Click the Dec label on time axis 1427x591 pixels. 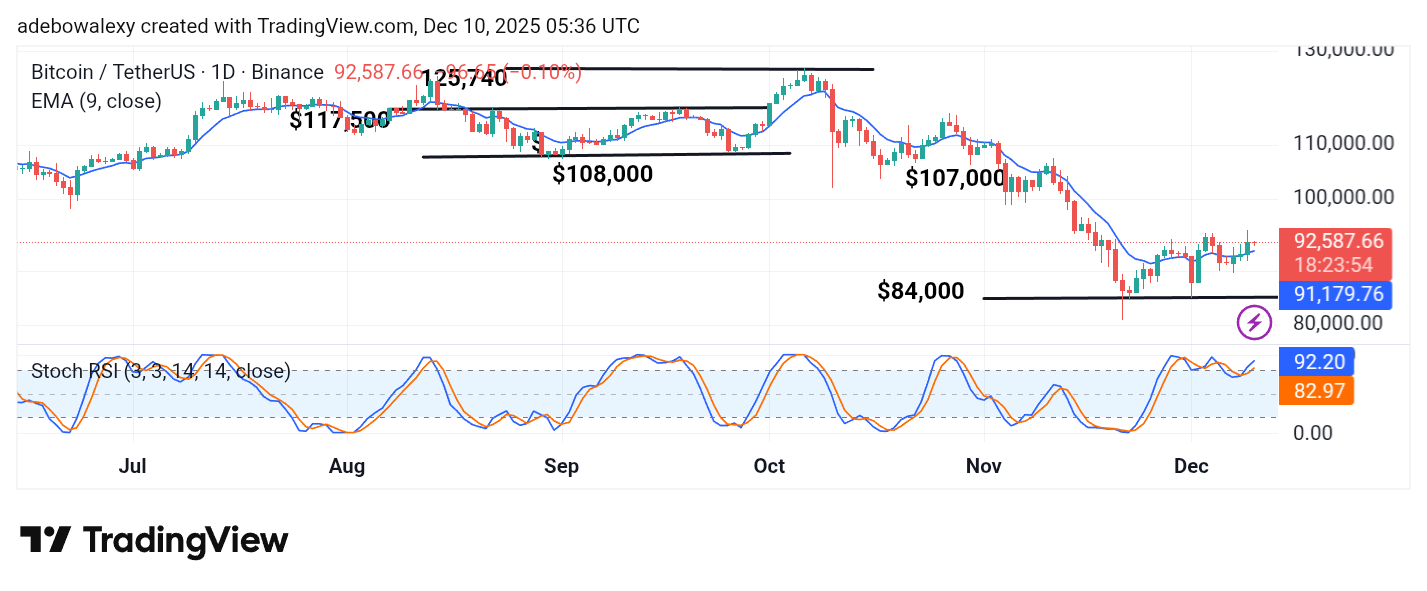coord(1192,467)
